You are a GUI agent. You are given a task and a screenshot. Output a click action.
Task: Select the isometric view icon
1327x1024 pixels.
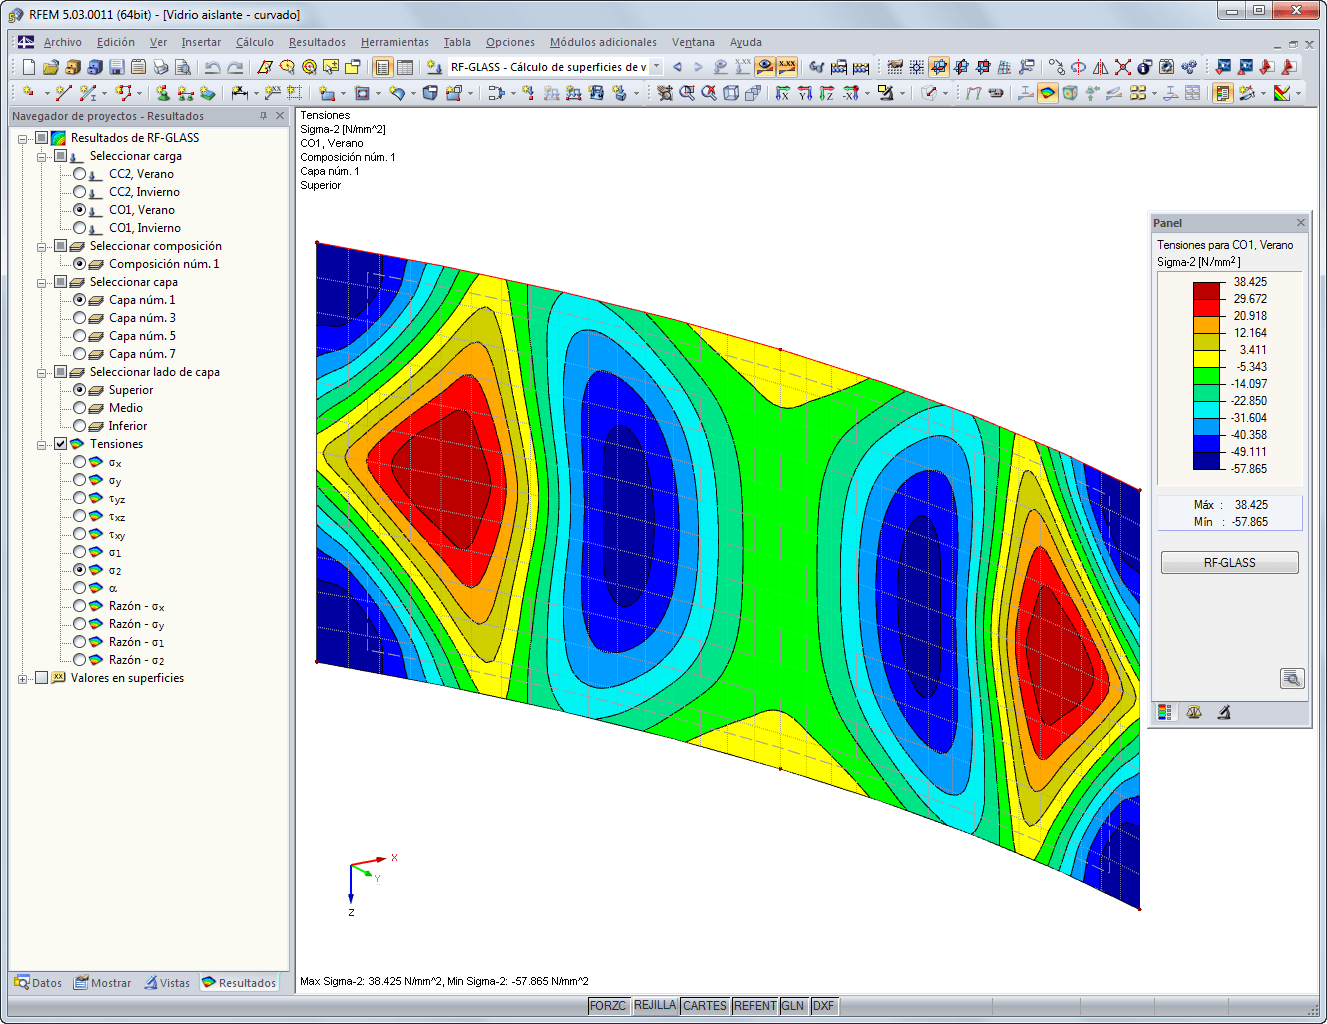pos(730,95)
